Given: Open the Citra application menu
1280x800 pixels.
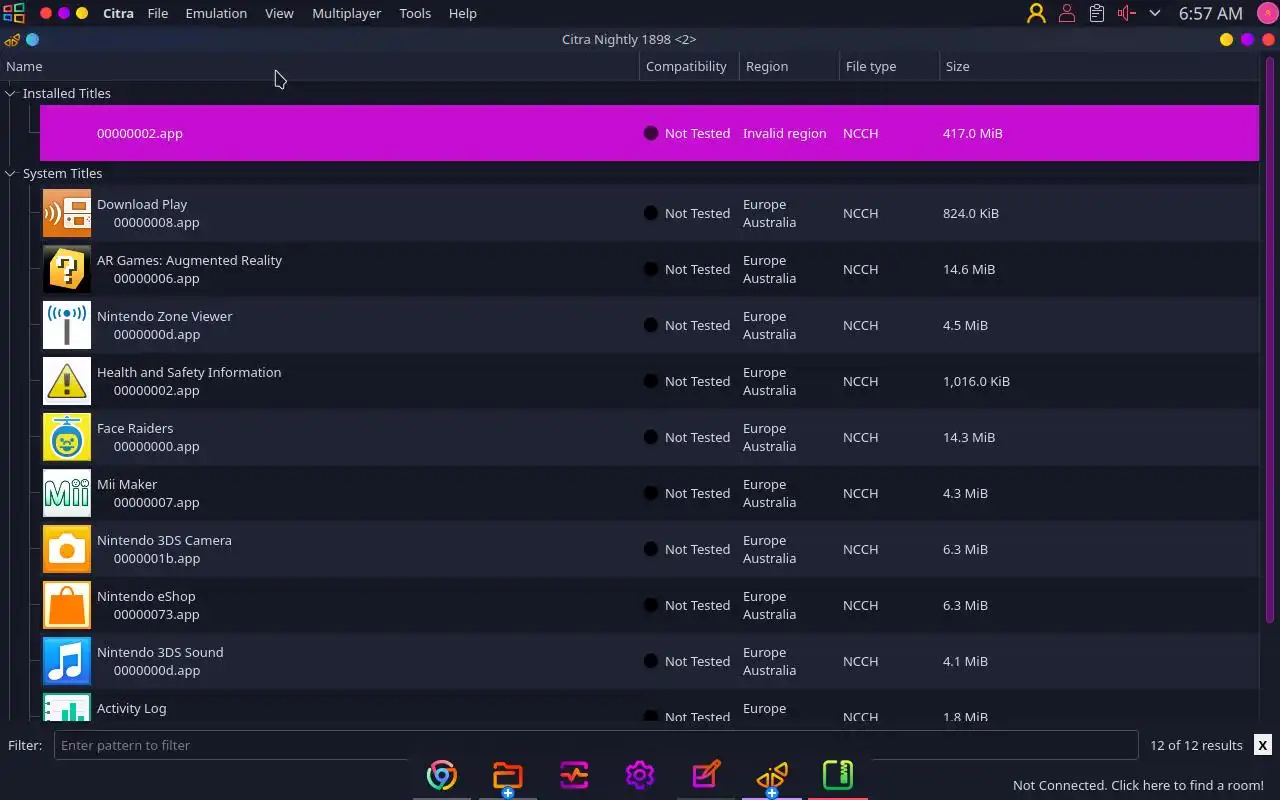Looking at the screenshot, I should (x=118, y=13).
